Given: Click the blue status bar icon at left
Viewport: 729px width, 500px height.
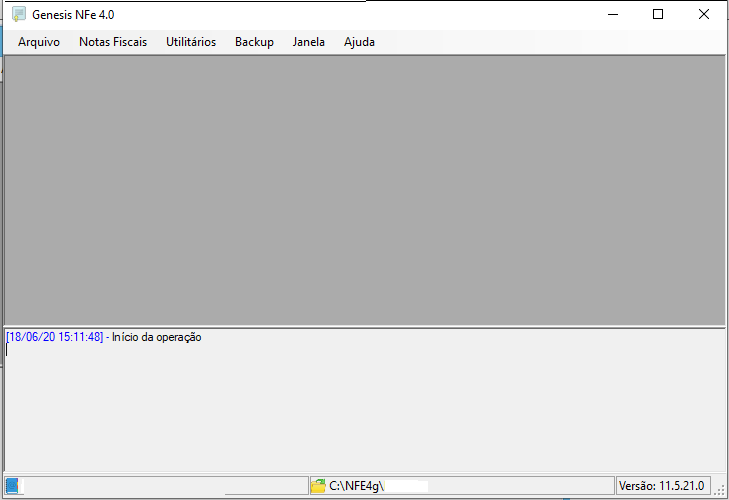Looking at the screenshot, I should [x=12, y=486].
